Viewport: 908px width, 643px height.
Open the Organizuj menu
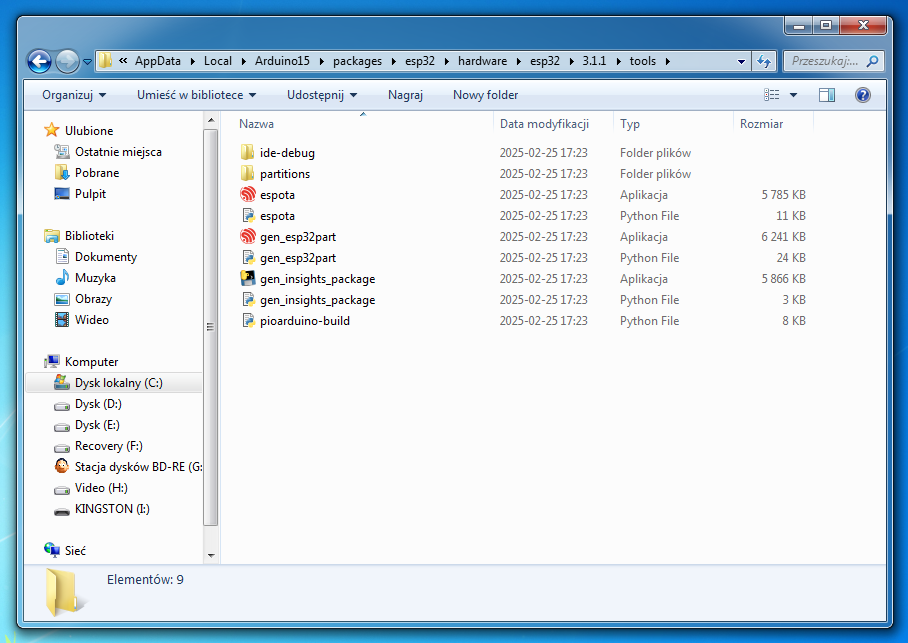pos(74,95)
